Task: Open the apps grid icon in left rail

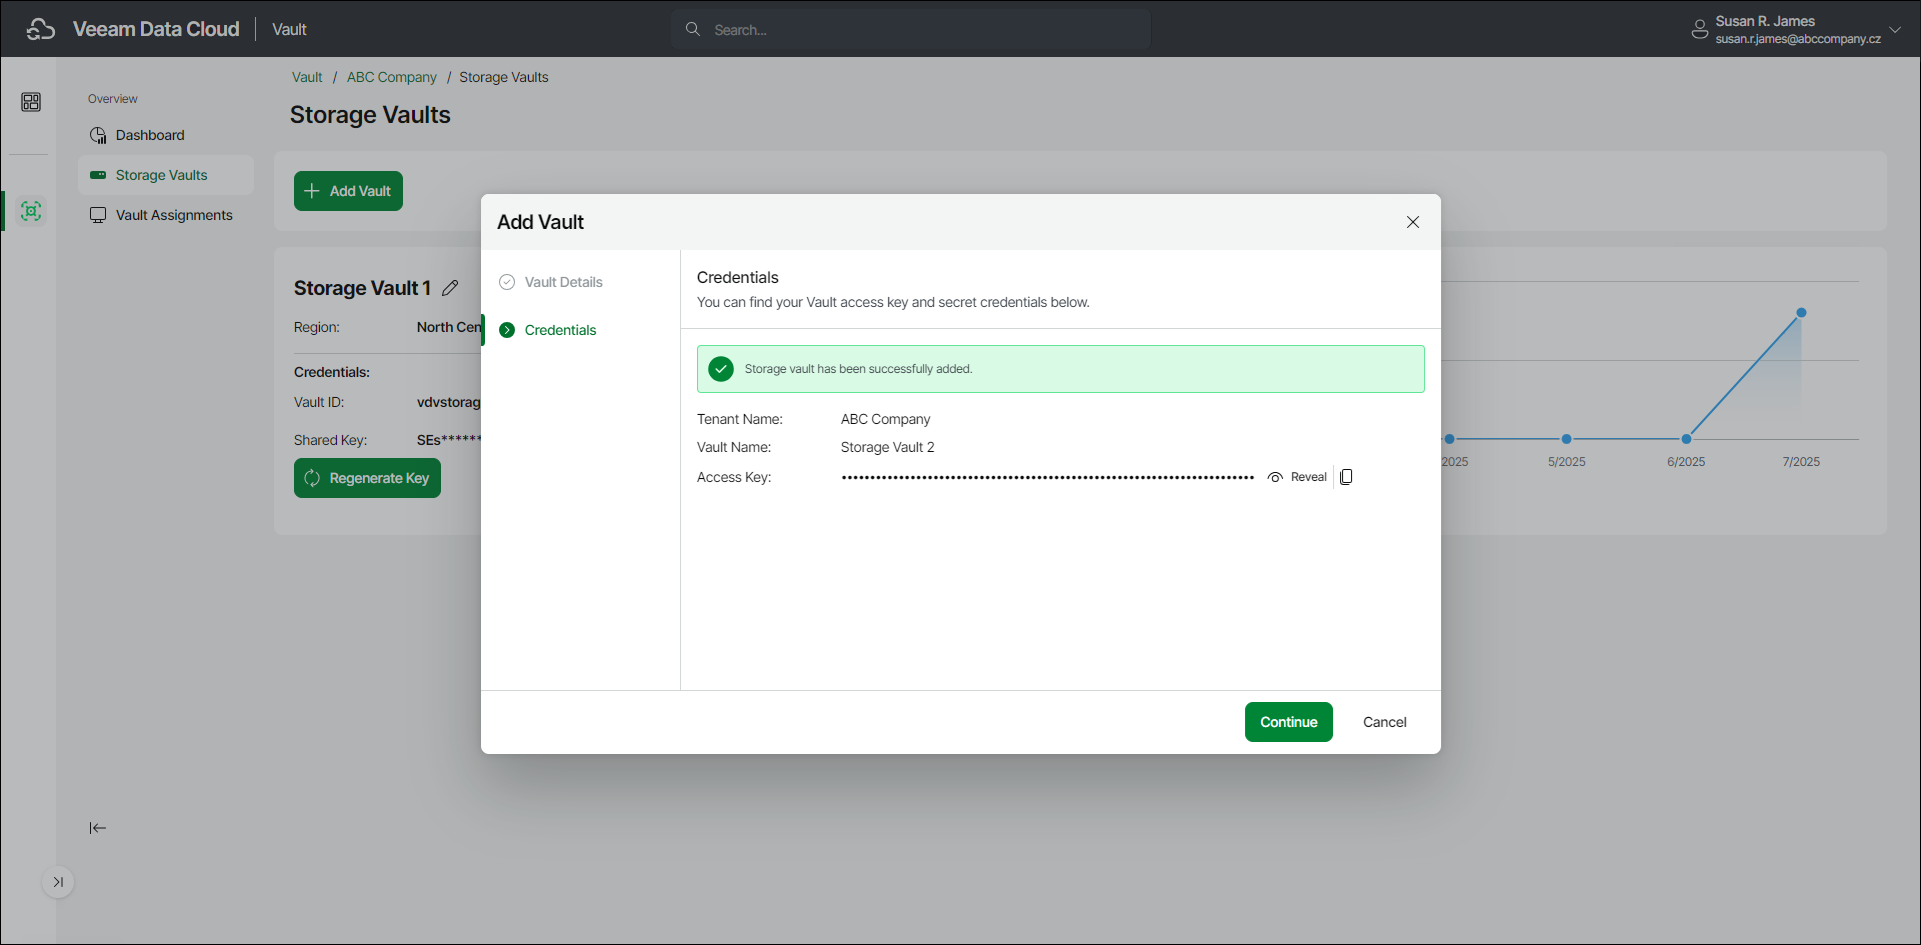Action: pos(31,102)
